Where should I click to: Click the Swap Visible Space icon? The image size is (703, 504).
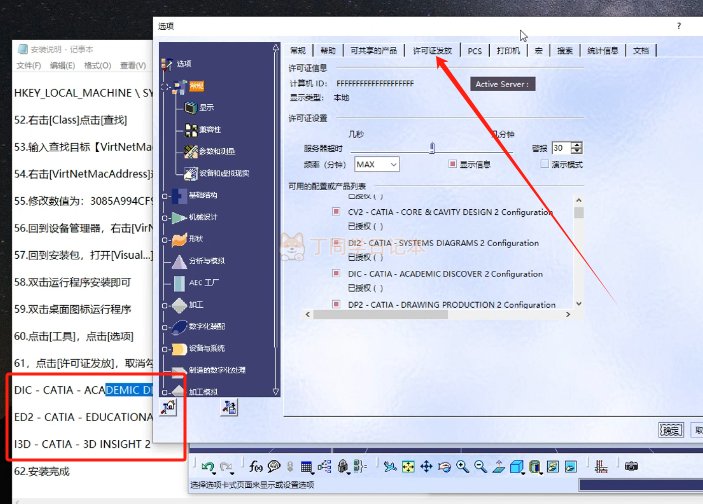tap(571, 467)
